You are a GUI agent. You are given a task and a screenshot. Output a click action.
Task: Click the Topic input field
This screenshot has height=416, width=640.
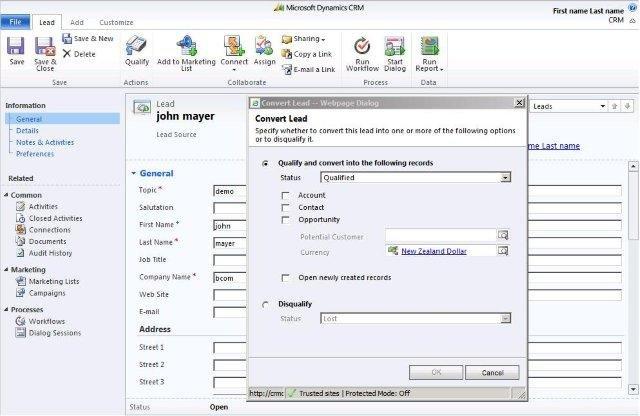pos(230,190)
